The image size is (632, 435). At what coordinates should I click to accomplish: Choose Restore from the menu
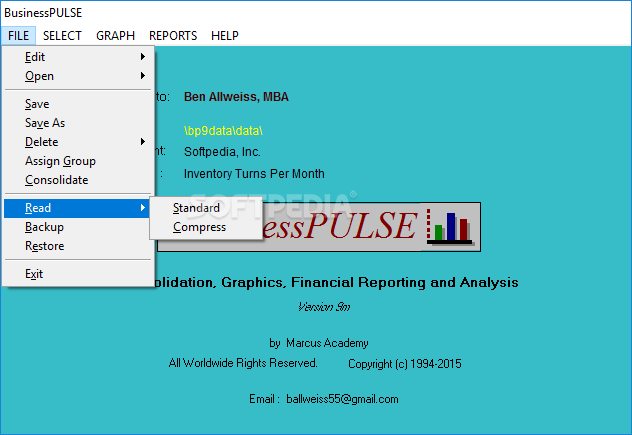click(77, 246)
